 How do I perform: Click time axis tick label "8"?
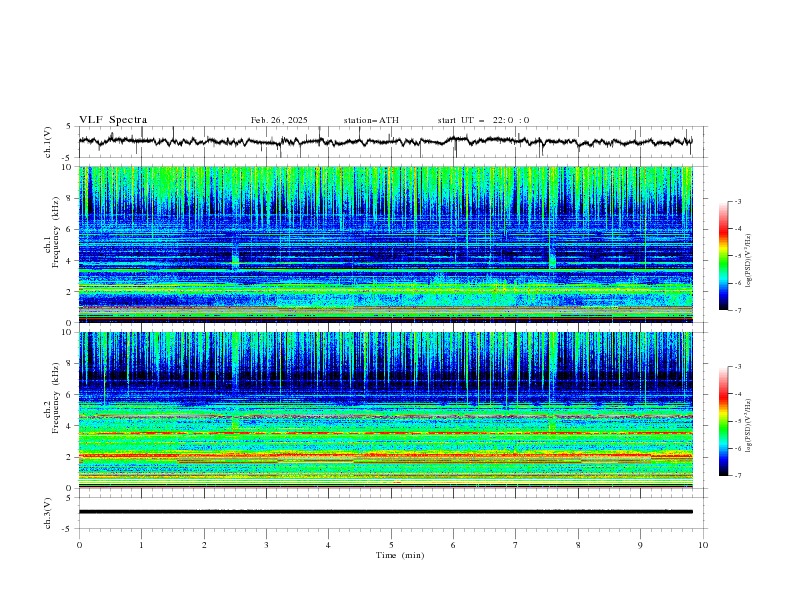click(x=578, y=545)
